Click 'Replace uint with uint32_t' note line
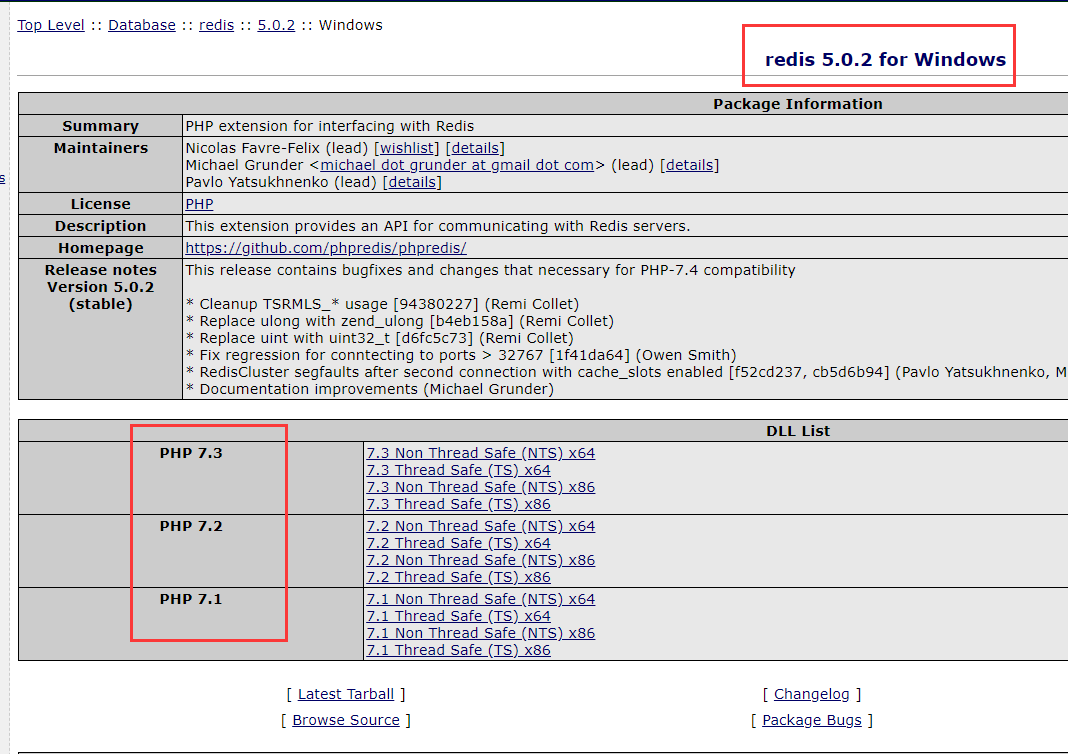 (380, 338)
